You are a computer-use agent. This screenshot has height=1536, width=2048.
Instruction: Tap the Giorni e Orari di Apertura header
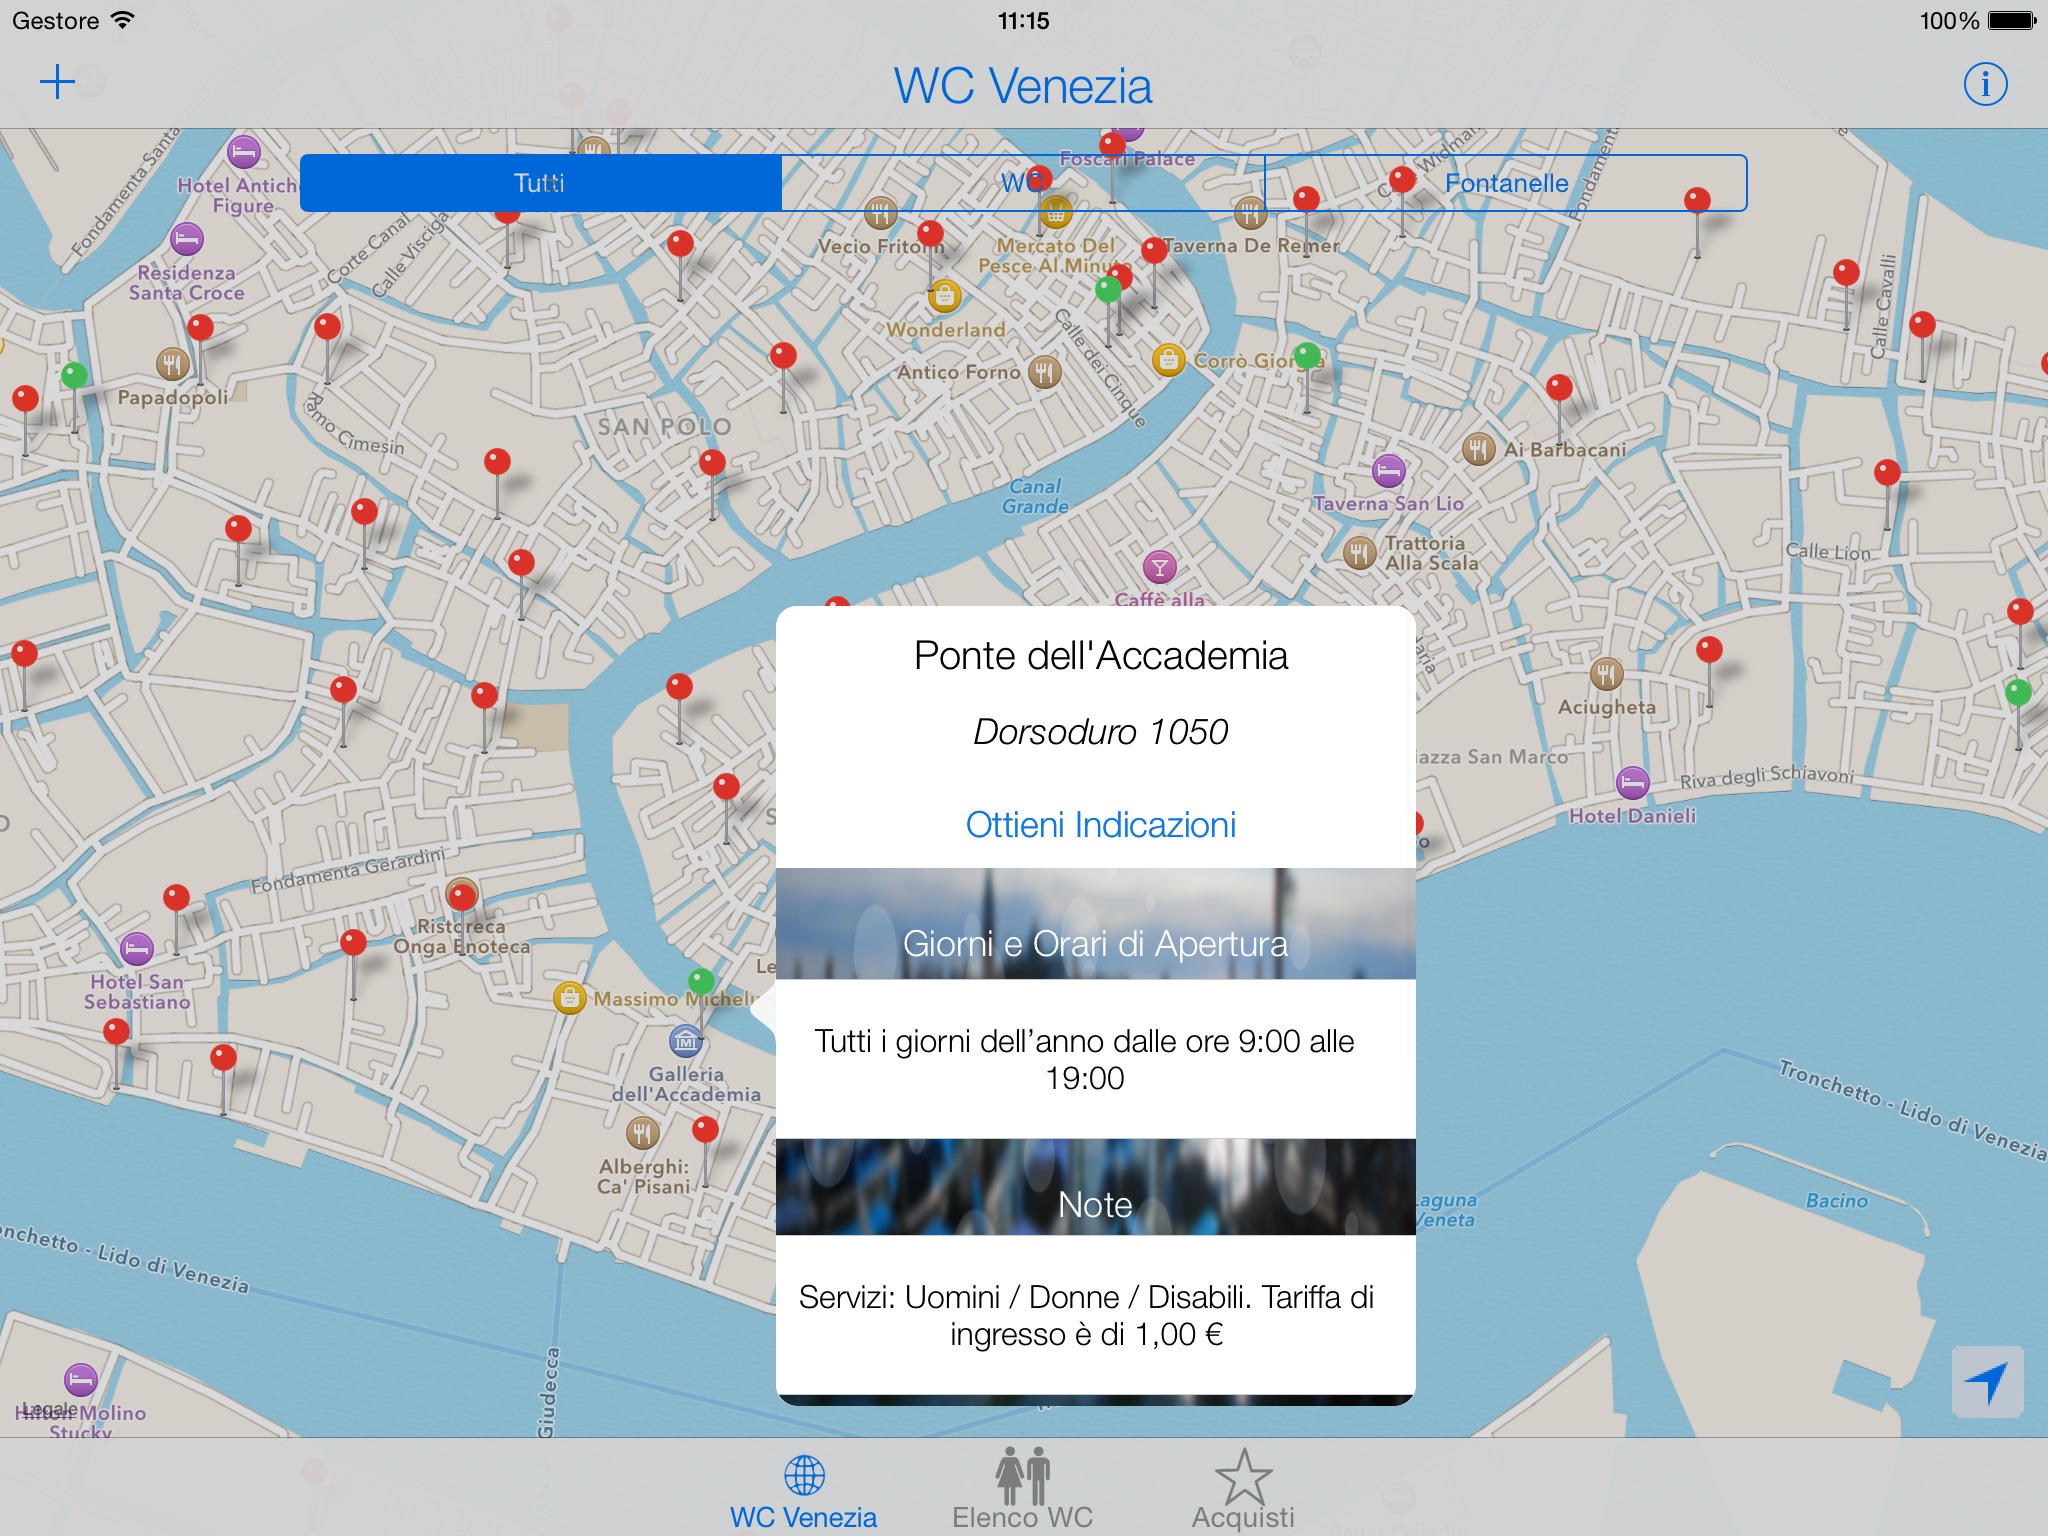click(1095, 943)
